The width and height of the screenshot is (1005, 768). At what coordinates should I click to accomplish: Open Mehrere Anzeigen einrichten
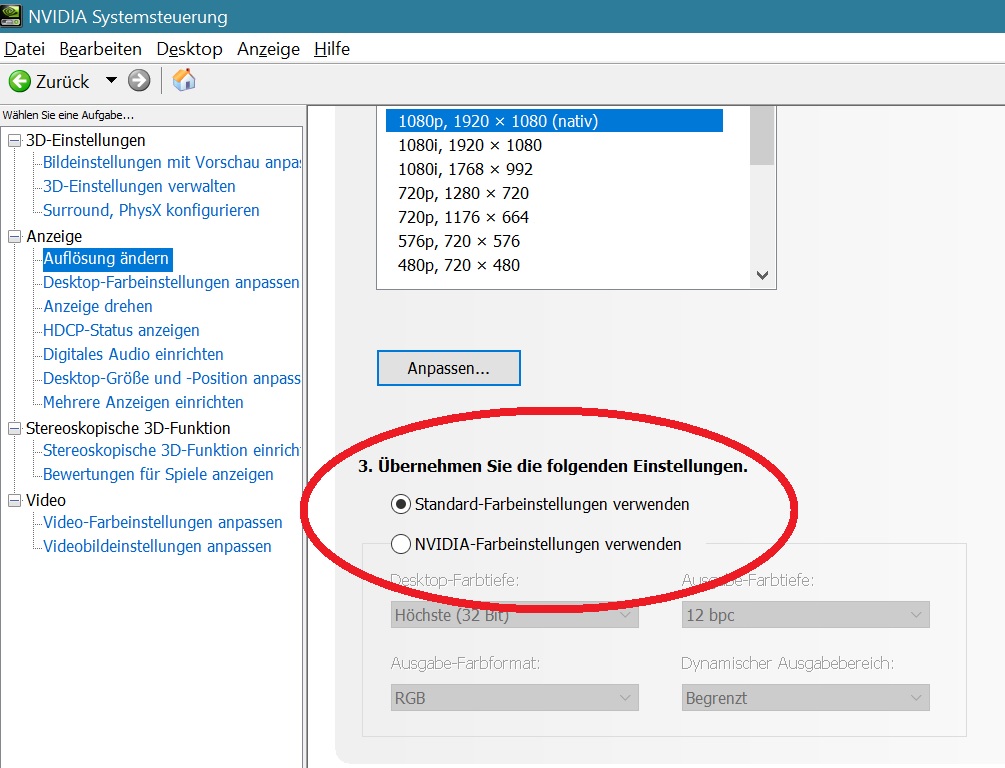(143, 403)
